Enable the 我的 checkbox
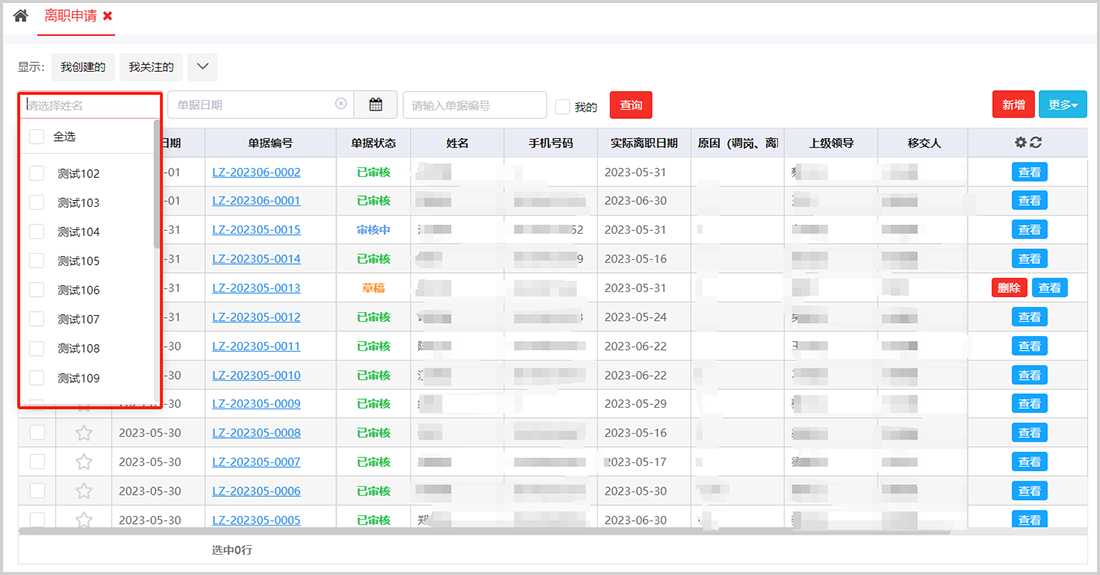The height and width of the screenshot is (575, 1100). coord(563,107)
